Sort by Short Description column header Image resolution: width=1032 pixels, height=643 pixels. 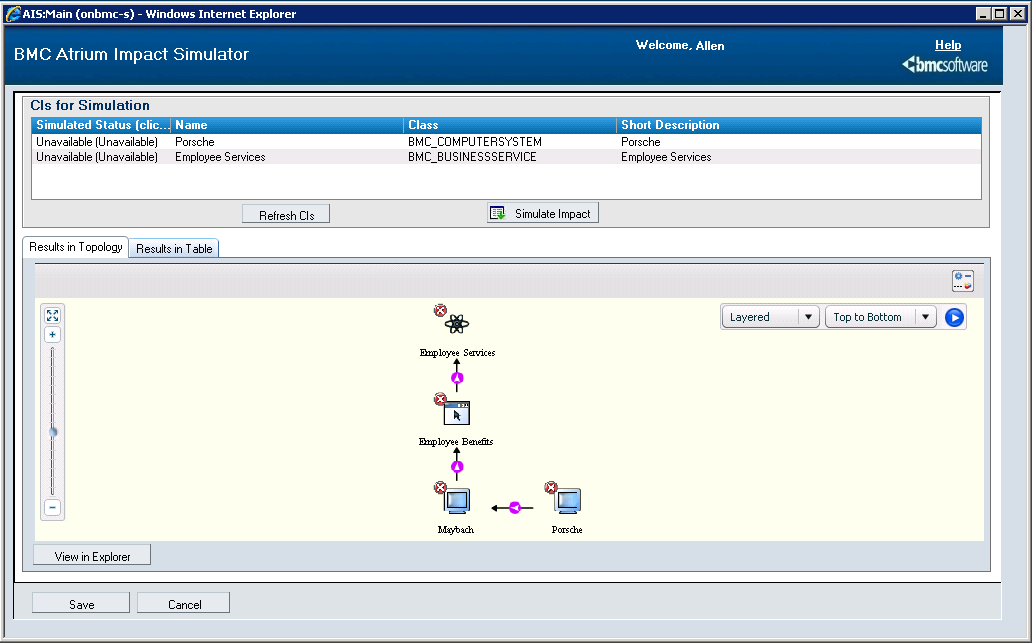(x=799, y=125)
